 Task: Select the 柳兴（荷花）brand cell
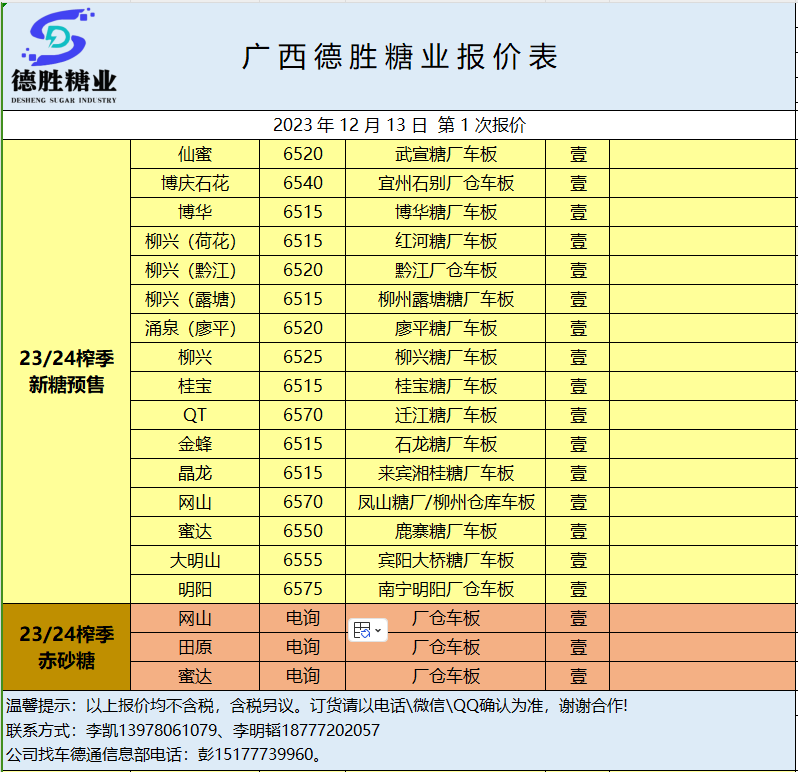pyautogui.click(x=195, y=241)
